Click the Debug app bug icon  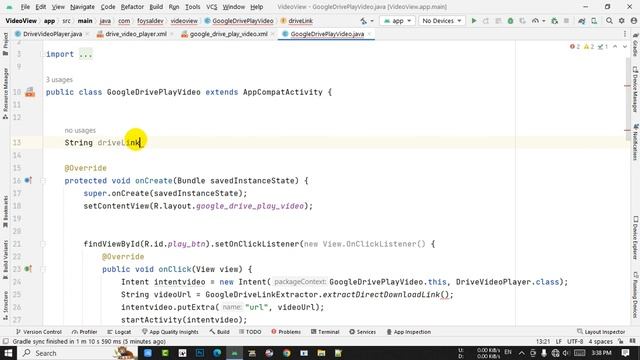coord(510,21)
